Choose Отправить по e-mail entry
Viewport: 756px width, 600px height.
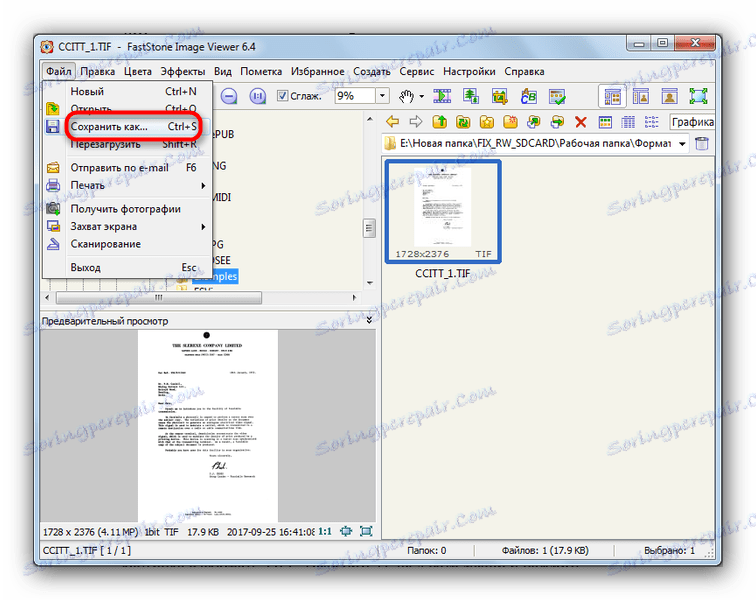tap(128, 167)
